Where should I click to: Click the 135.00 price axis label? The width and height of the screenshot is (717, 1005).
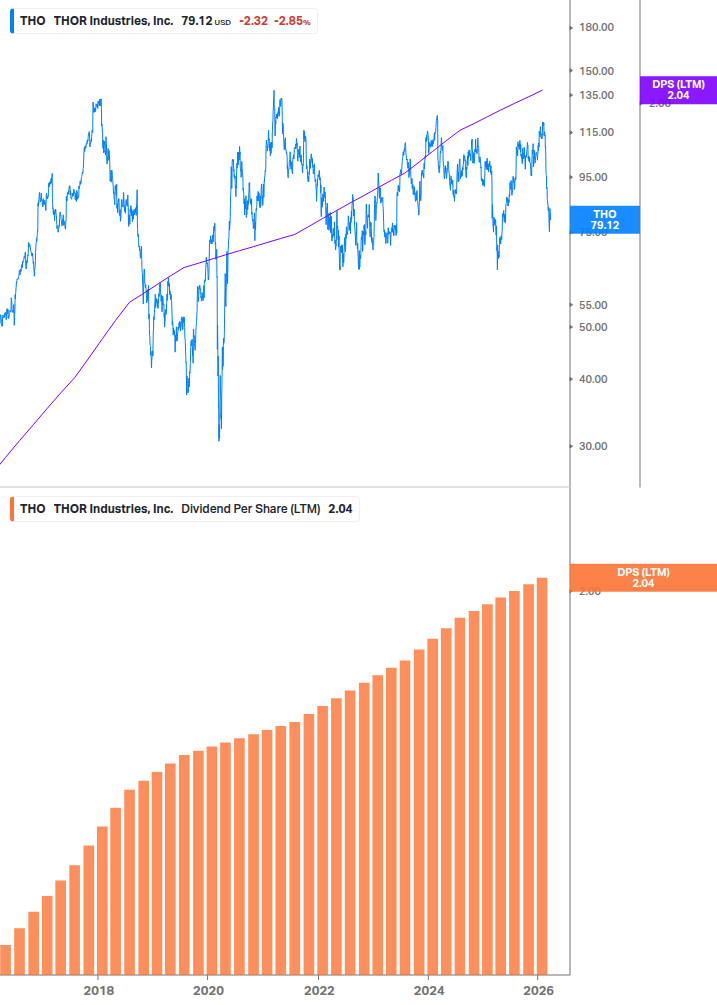point(597,96)
